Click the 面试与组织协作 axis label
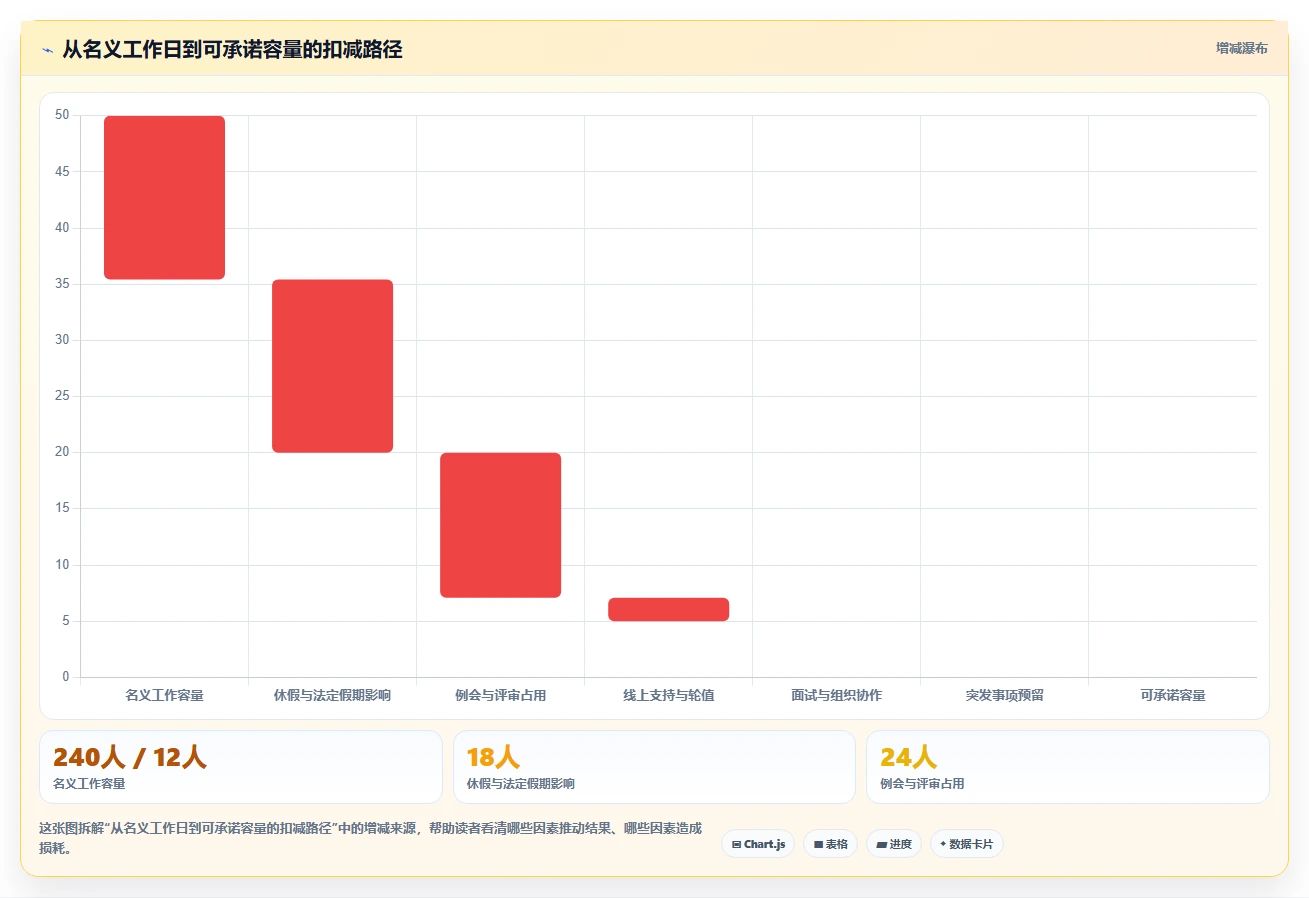The width and height of the screenshot is (1309, 898). click(x=837, y=695)
